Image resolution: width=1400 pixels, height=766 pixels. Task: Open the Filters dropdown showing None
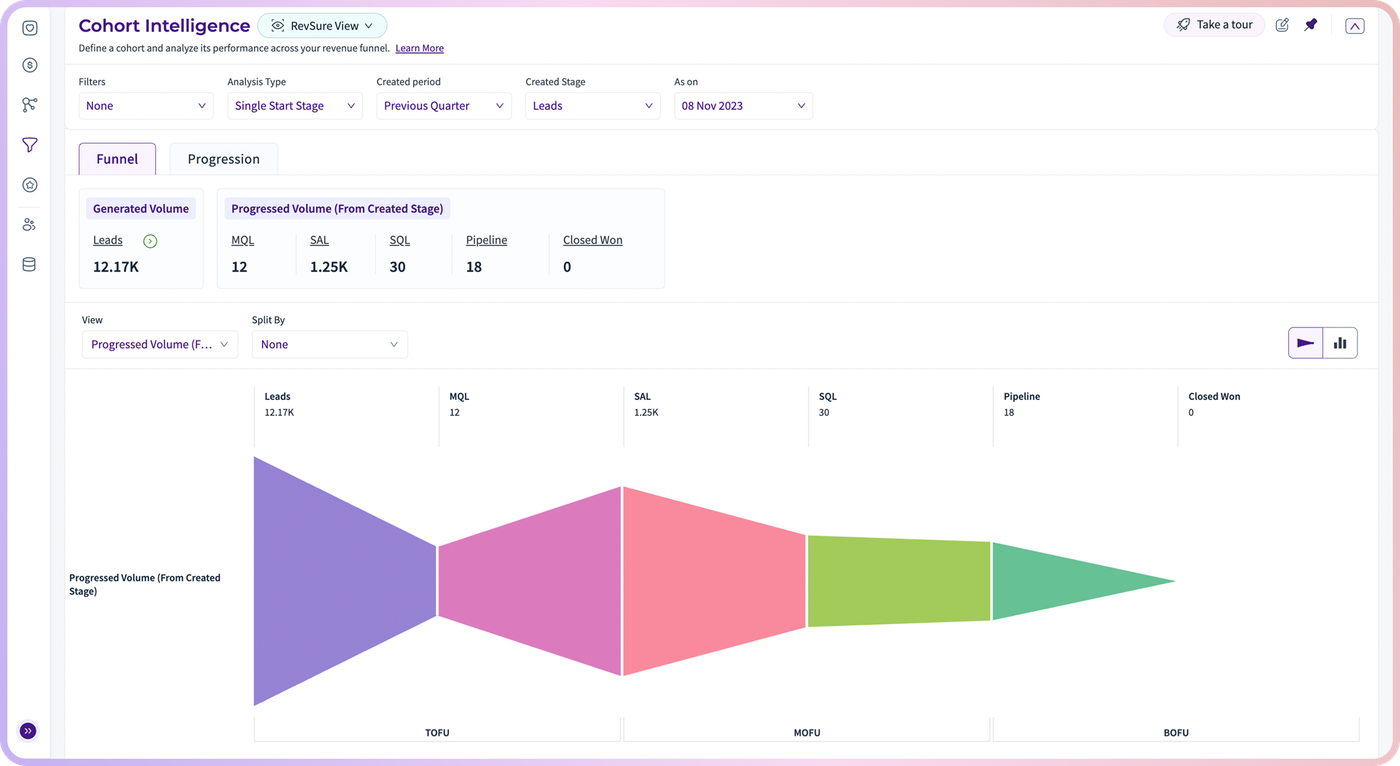click(146, 106)
